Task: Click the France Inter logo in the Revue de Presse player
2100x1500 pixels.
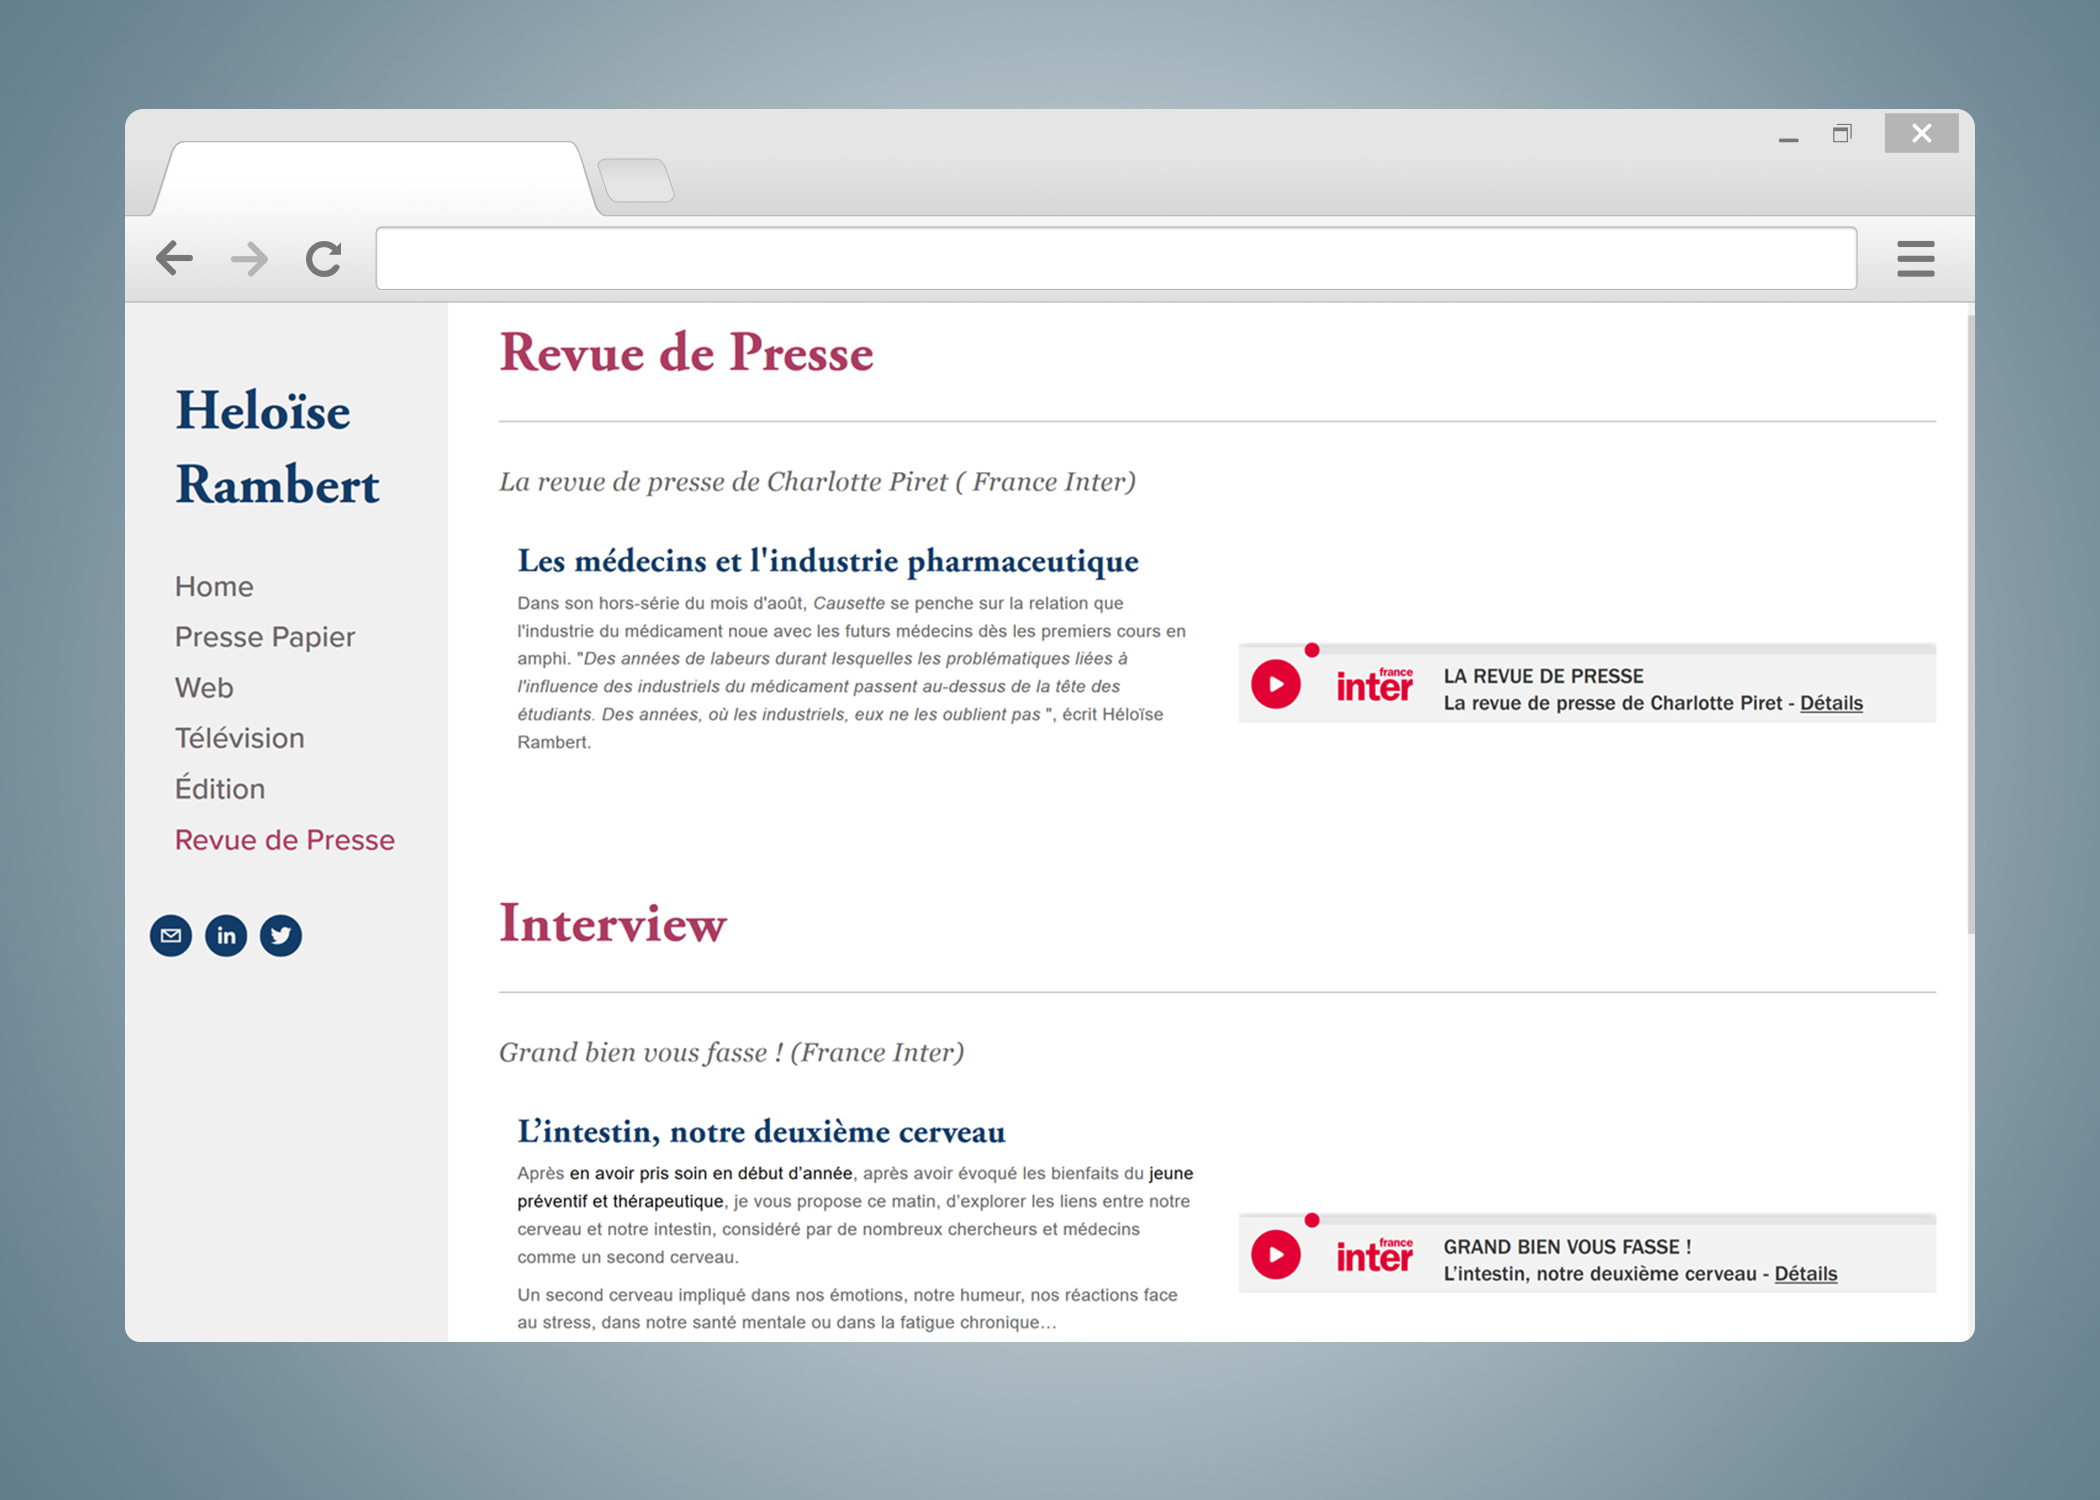Action: tap(1375, 685)
